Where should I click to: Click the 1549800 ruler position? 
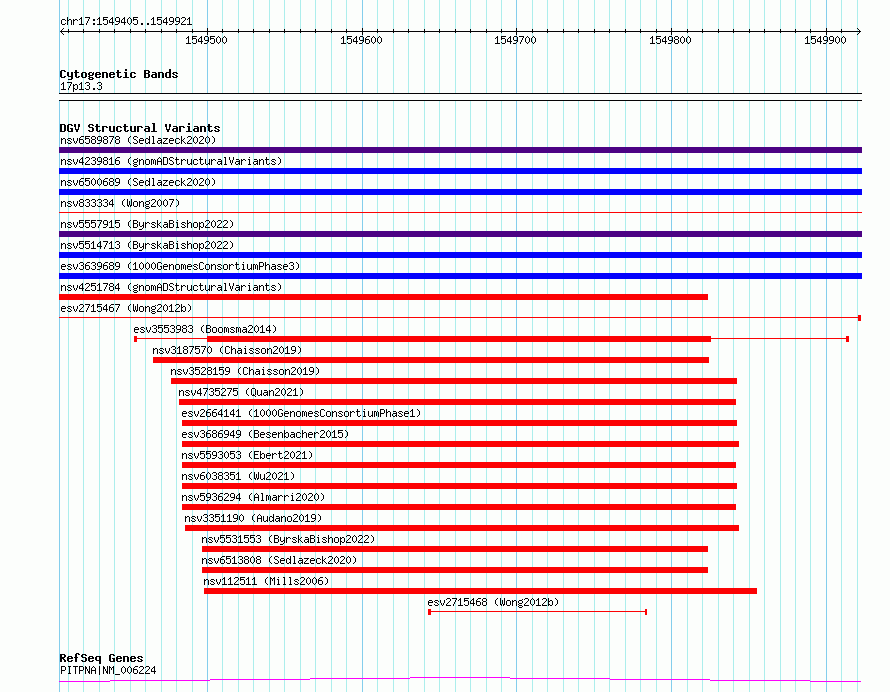pos(670,40)
